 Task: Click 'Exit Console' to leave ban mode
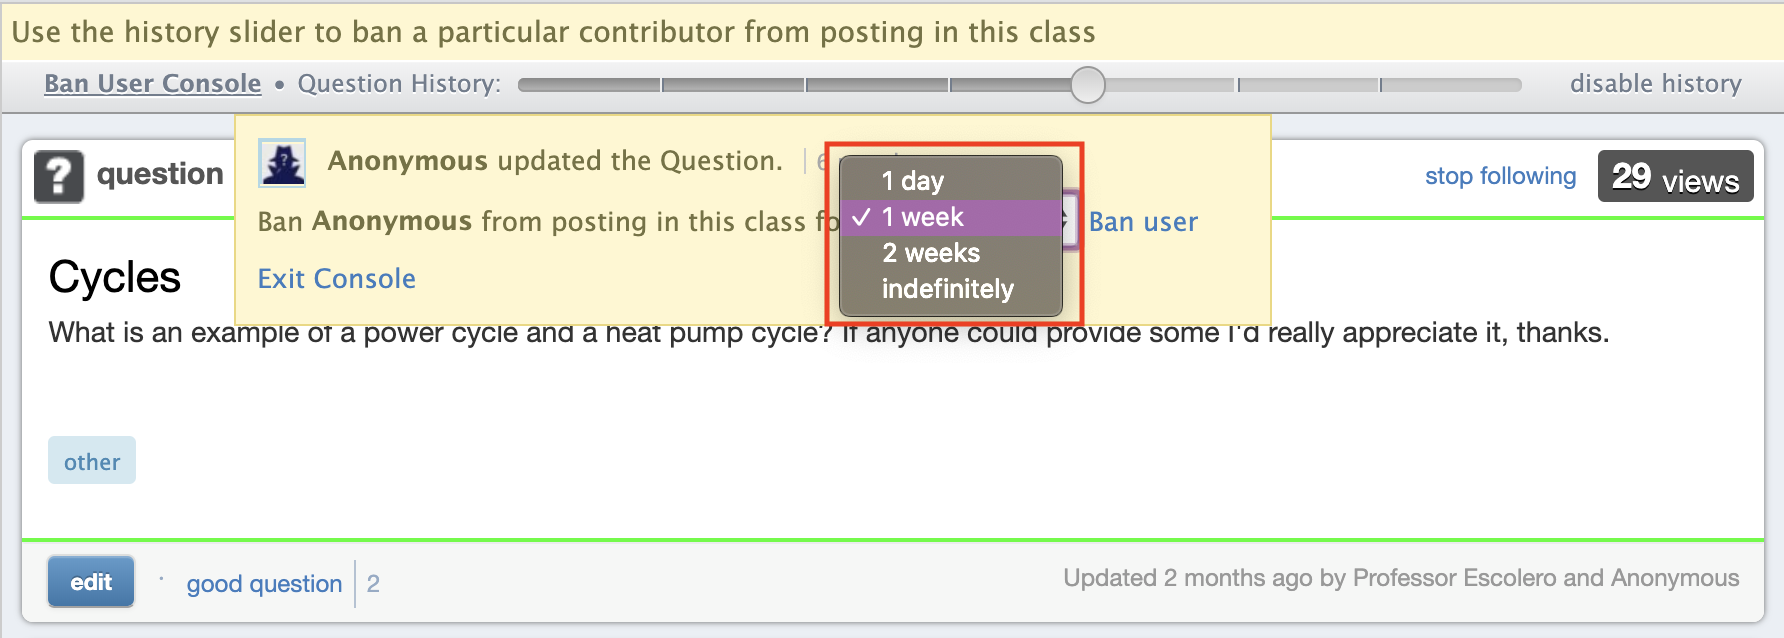point(336,278)
